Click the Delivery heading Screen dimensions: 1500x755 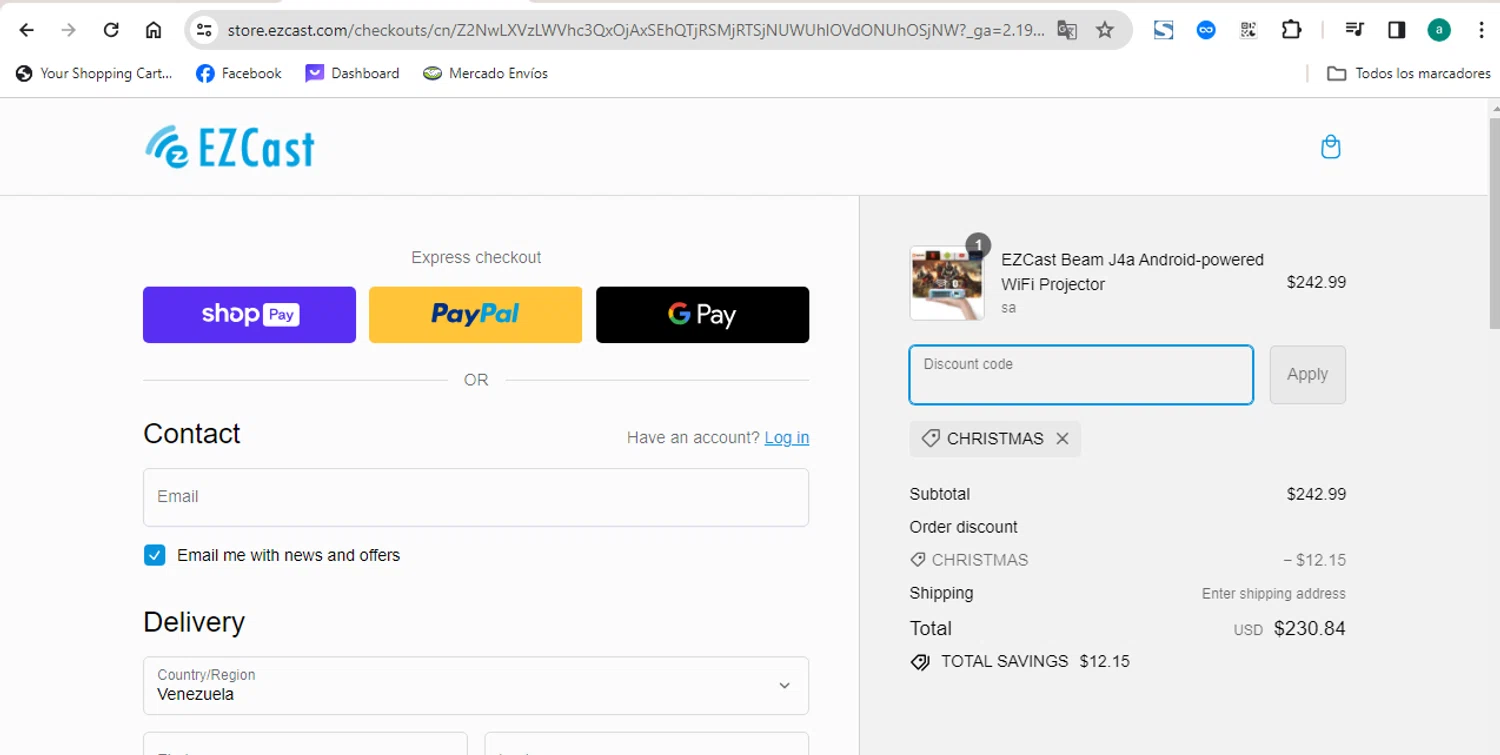(x=194, y=622)
